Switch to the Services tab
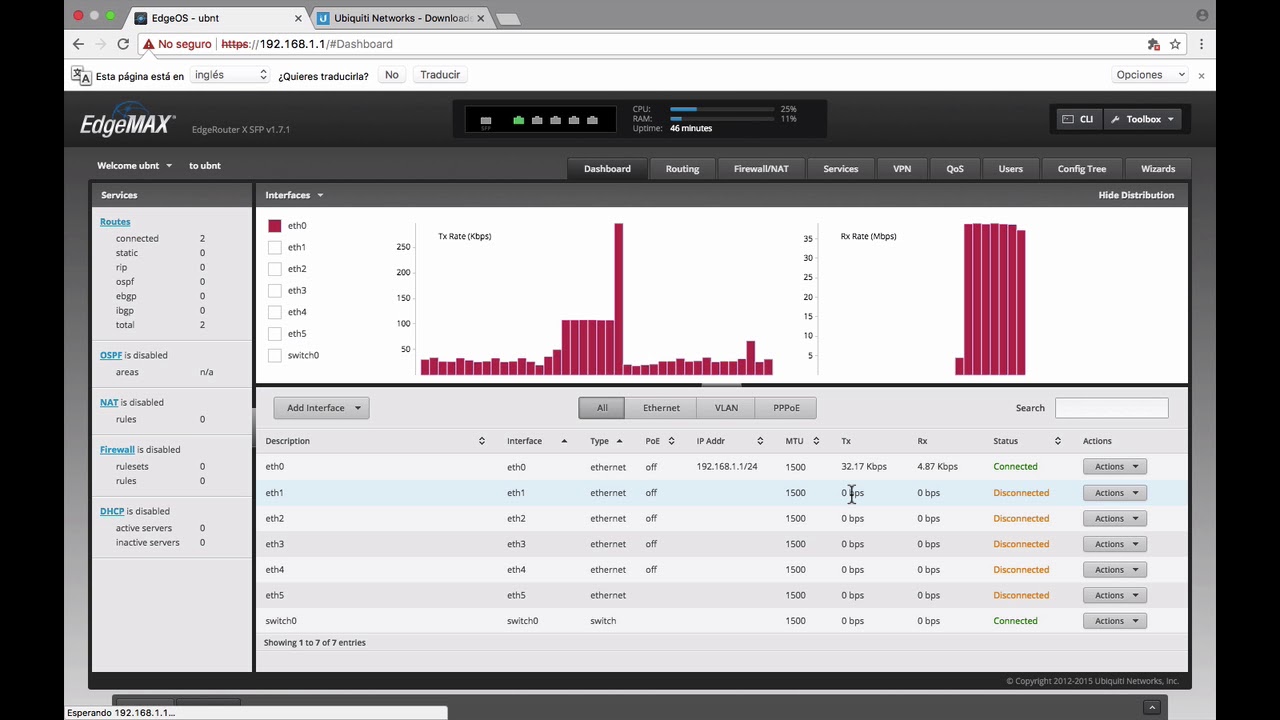This screenshot has width=1280, height=720. point(840,169)
